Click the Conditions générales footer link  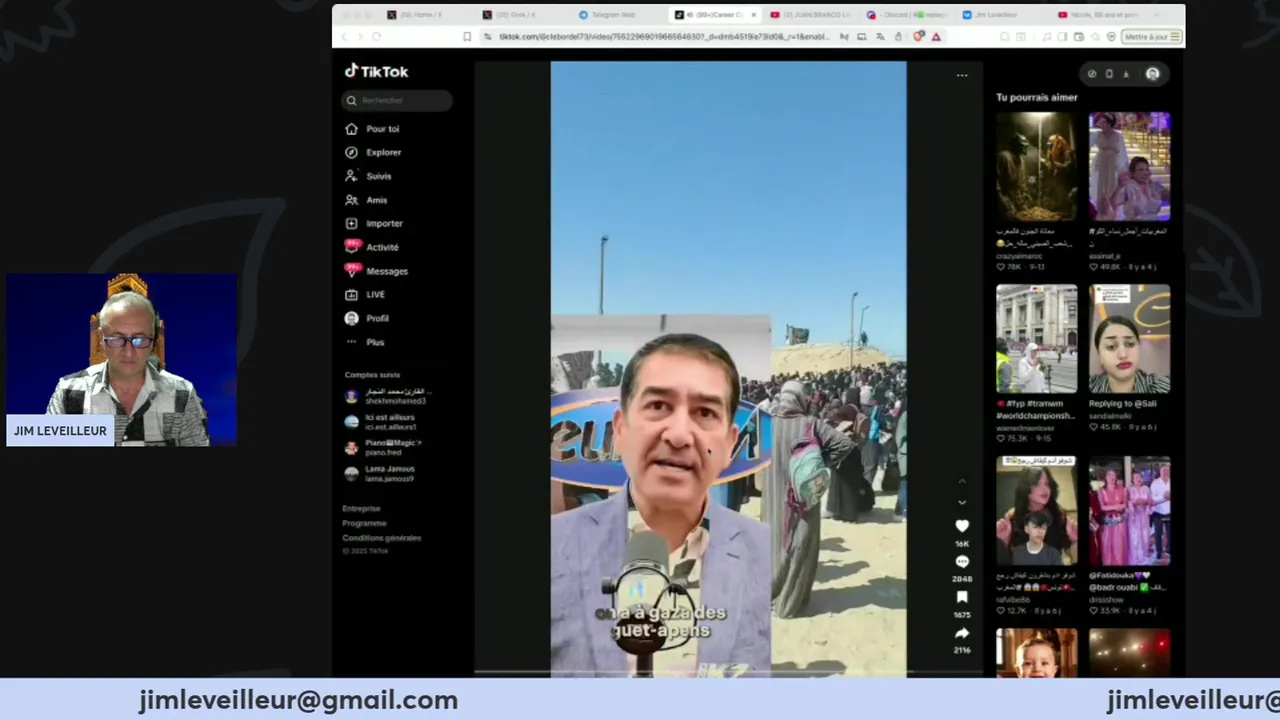coord(382,538)
